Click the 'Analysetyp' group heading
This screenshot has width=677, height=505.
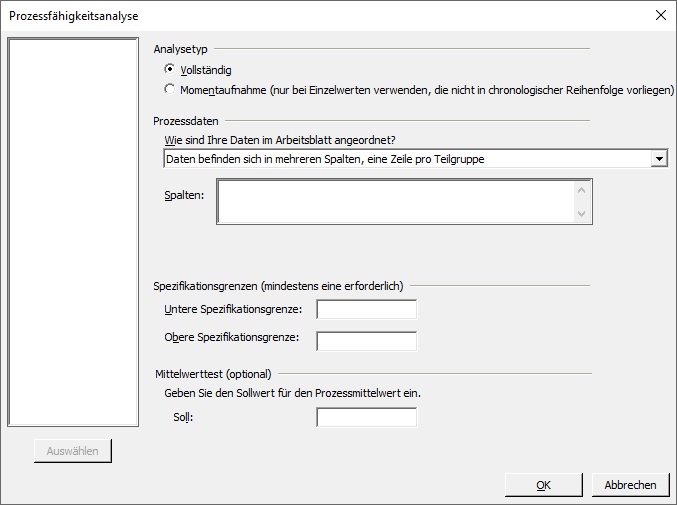180,49
